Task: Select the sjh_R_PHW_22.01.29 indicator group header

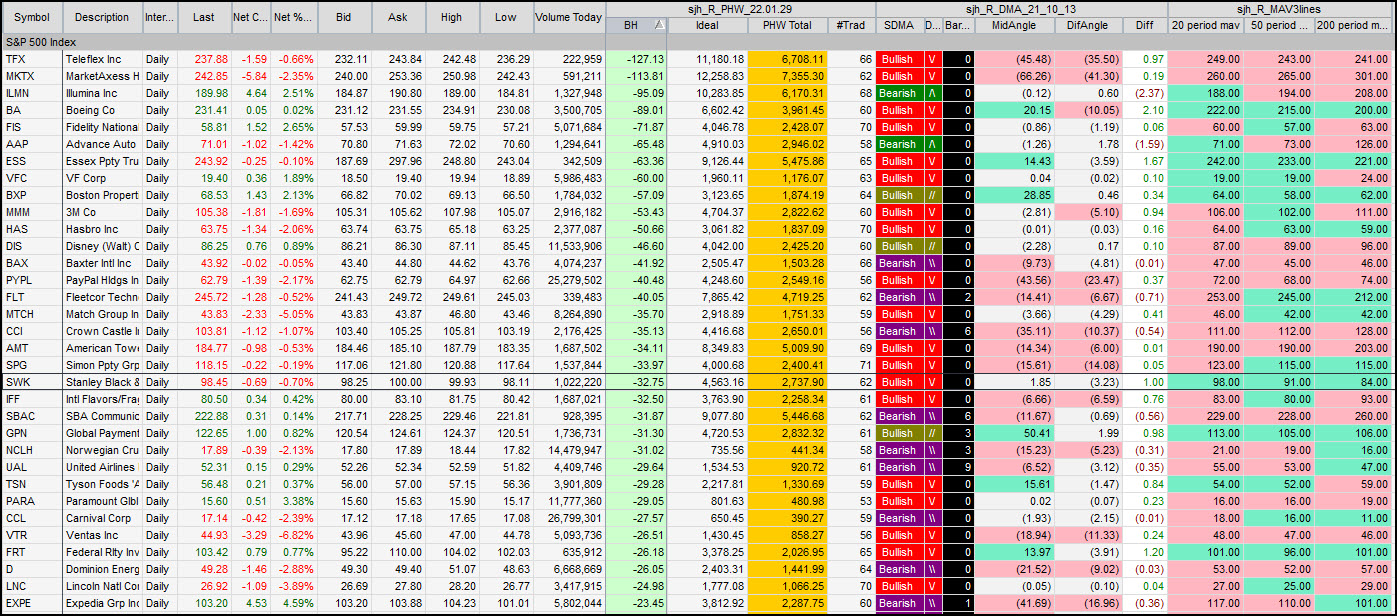Action: [x=741, y=9]
